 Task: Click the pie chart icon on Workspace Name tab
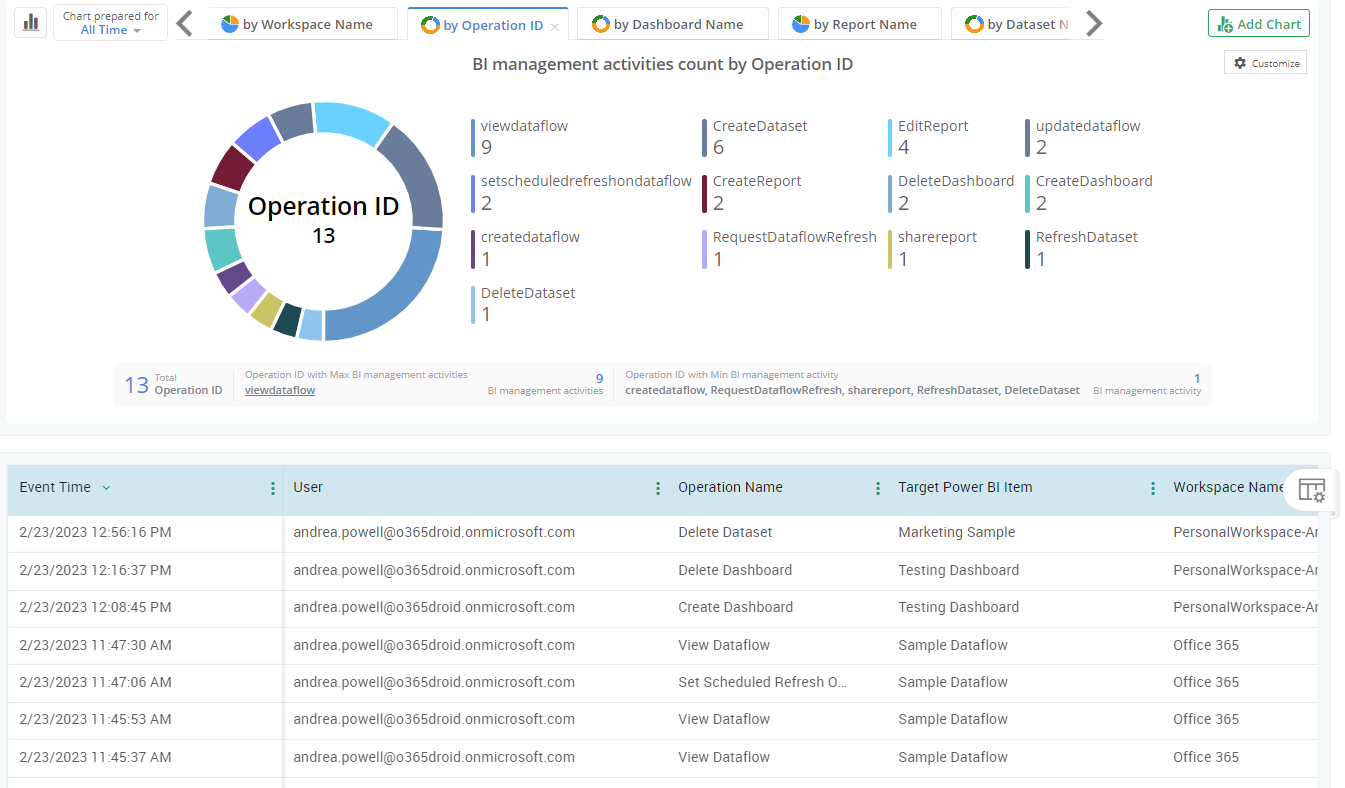pos(232,23)
